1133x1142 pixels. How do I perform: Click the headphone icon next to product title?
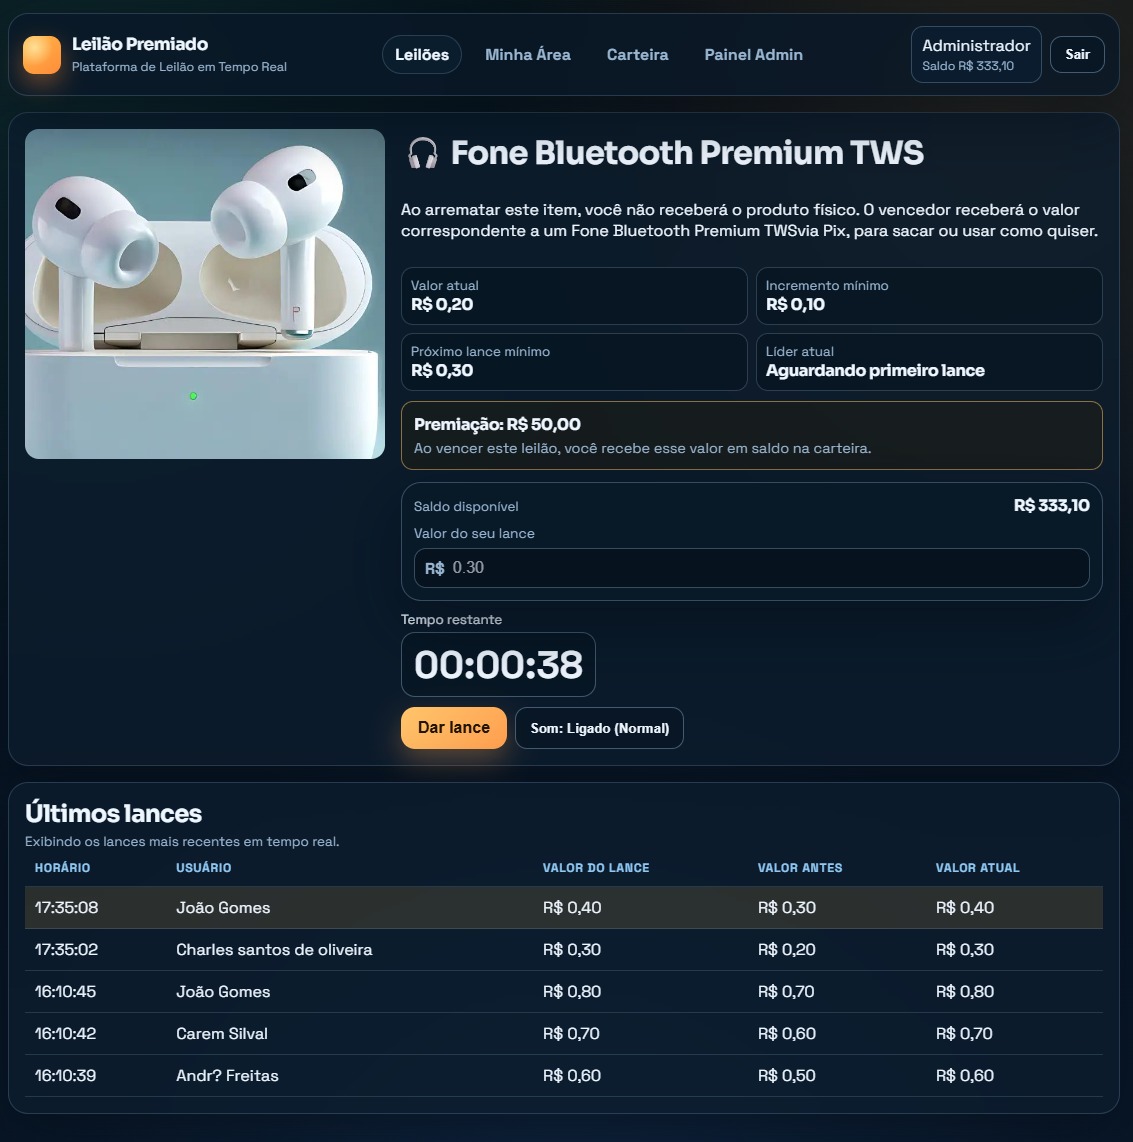(x=421, y=154)
